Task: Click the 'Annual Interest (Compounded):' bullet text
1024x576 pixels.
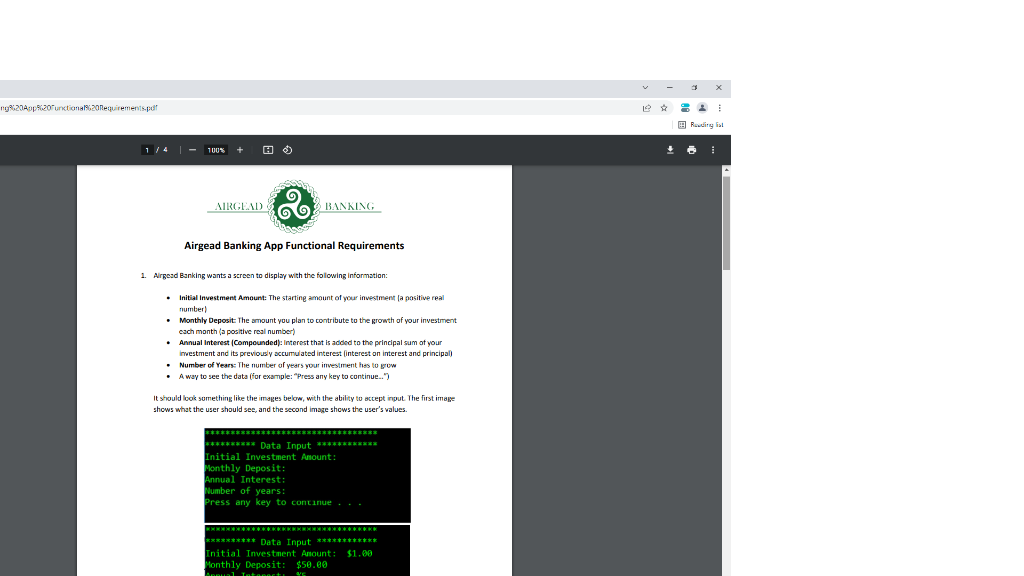Action: click(x=231, y=343)
